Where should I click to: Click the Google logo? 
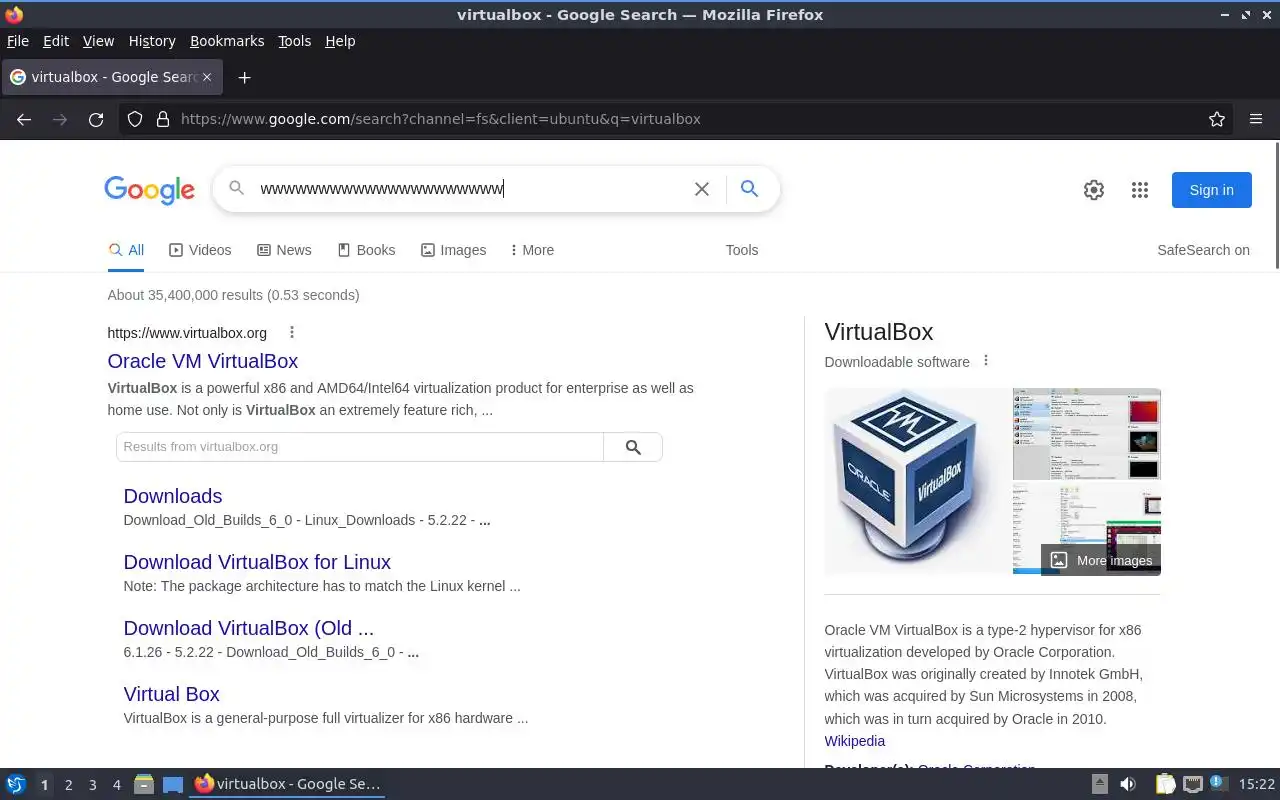click(149, 190)
